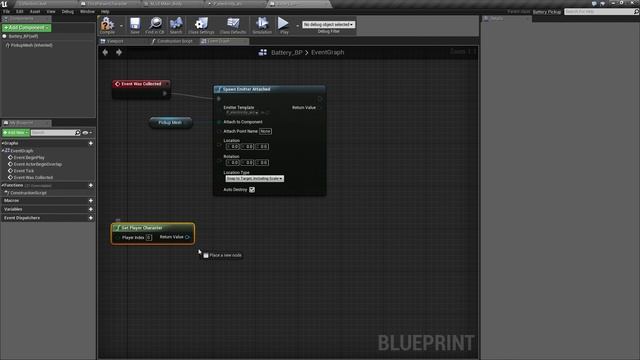
Task: Click the exec output pin on Event Was Collected
Action: click(164, 93)
